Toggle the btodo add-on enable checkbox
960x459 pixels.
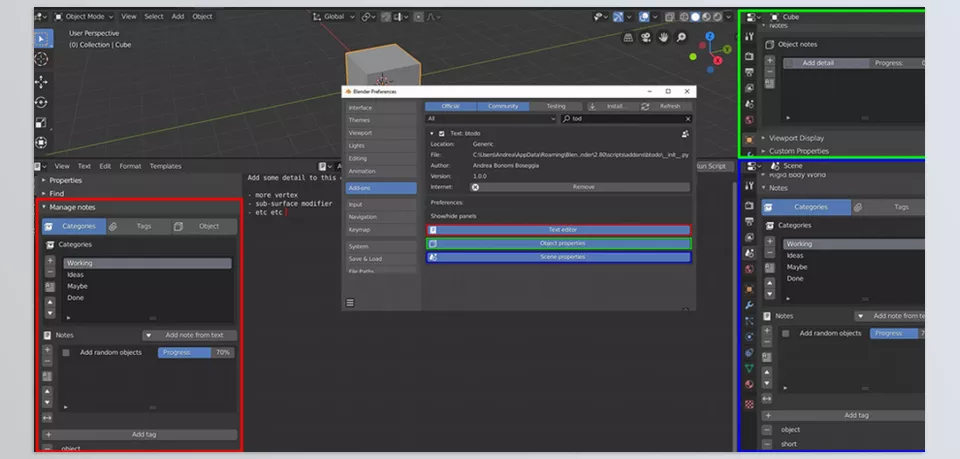[441, 133]
